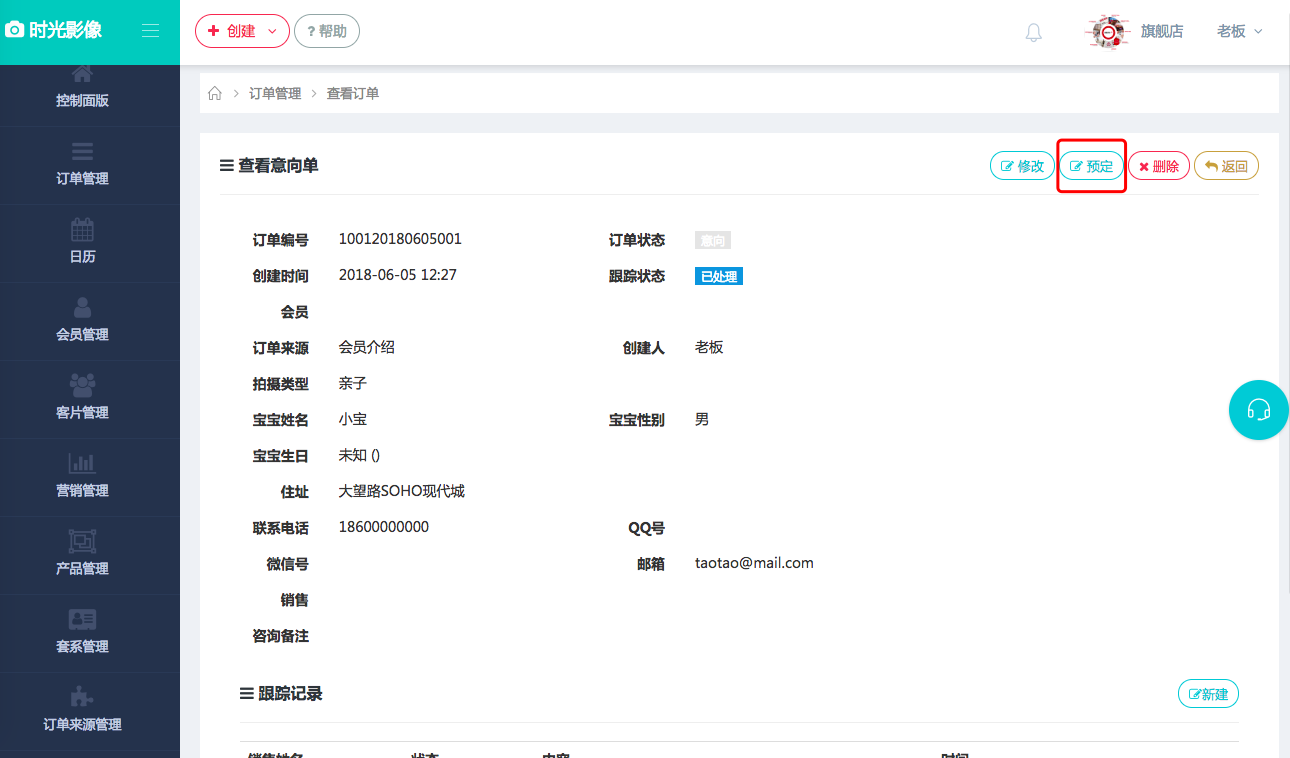Open 日历 calendar in sidebar
The width and height of the screenshot is (1290, 758).
[82, 242]
